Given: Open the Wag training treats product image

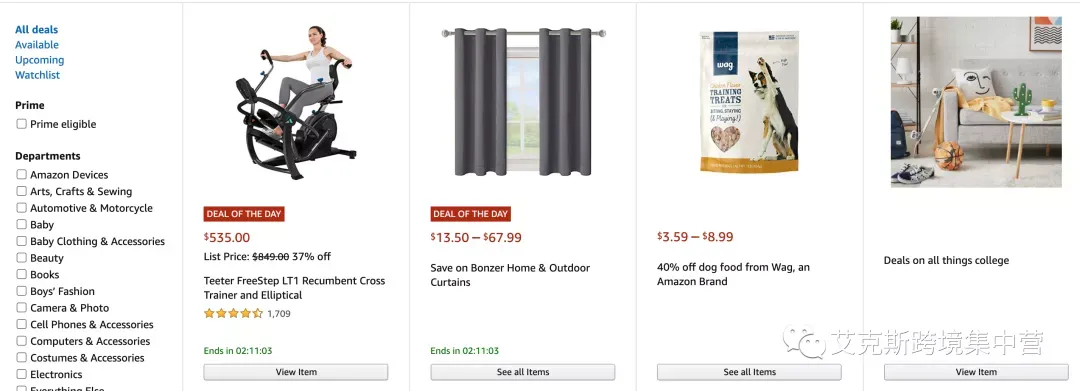Looking at the screenshot, I should [749, 102].
